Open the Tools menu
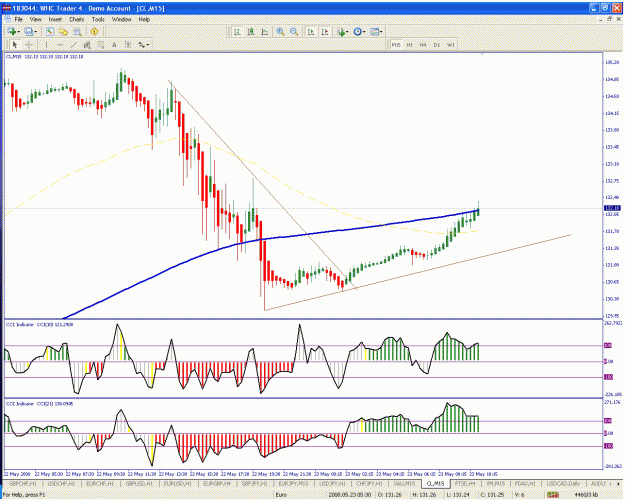This screenshot has width=625, height=501. (x=98, y=19)
